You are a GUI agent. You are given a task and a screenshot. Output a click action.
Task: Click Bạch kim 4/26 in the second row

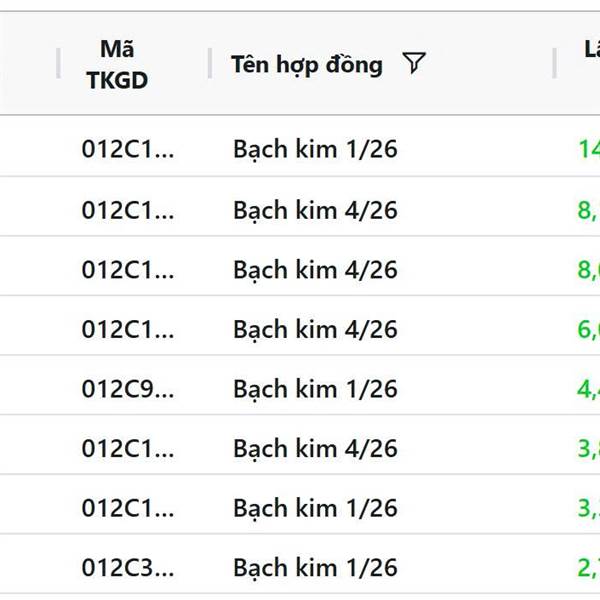pyautogui.click(x=315, y=210)
